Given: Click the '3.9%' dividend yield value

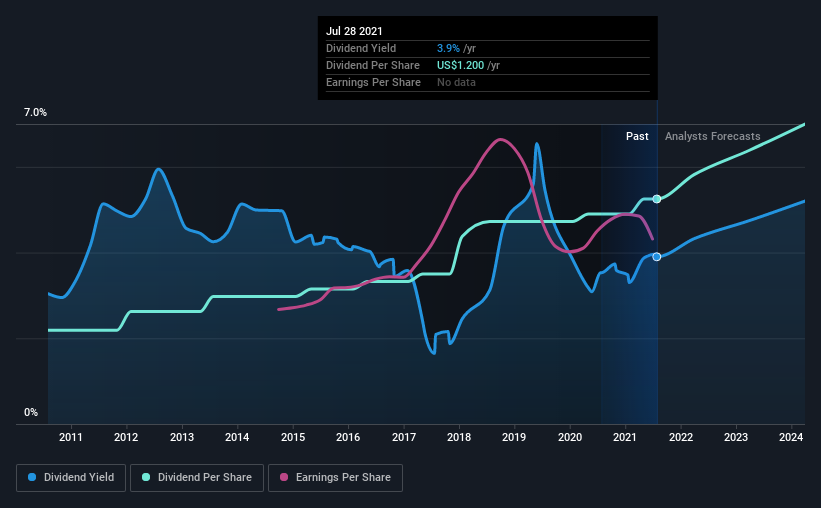Looking at the screenshot, I should tap(448, 48).
